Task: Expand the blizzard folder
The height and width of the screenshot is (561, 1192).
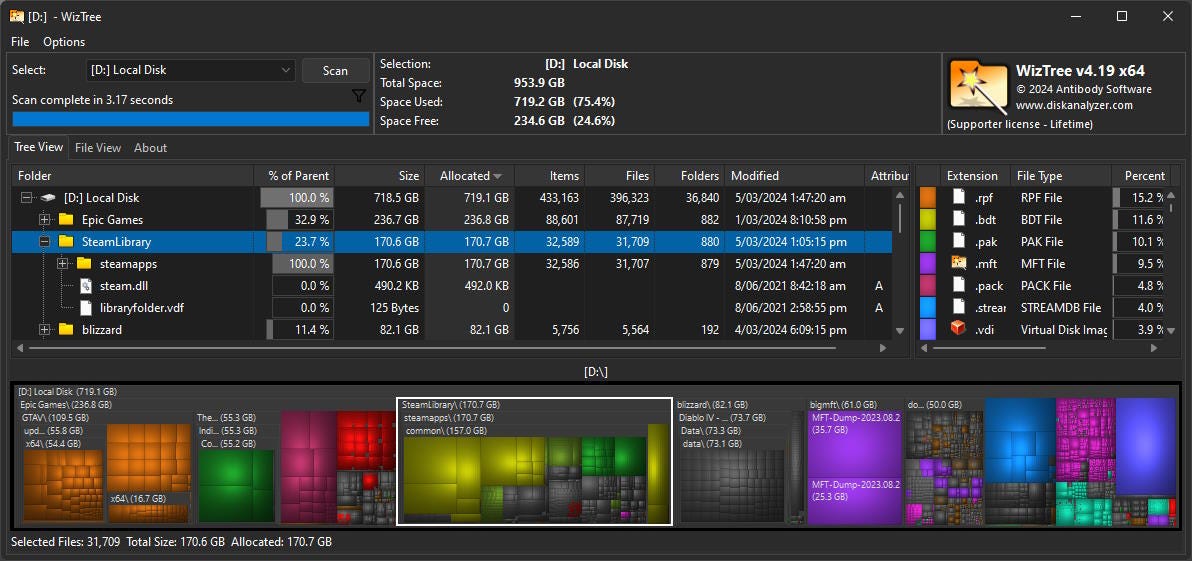Action: tap(45, 330)
